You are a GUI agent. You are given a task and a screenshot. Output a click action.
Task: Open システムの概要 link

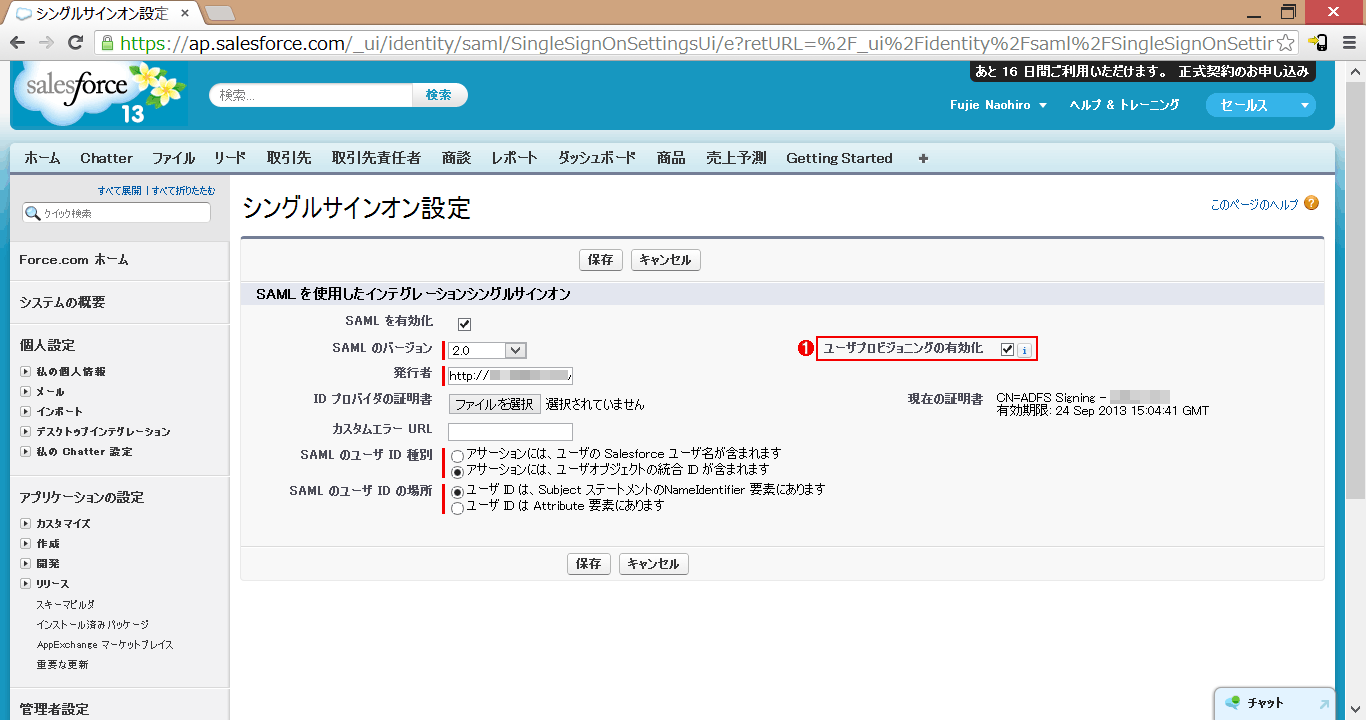pyautogui.click(x=62, y=302)
